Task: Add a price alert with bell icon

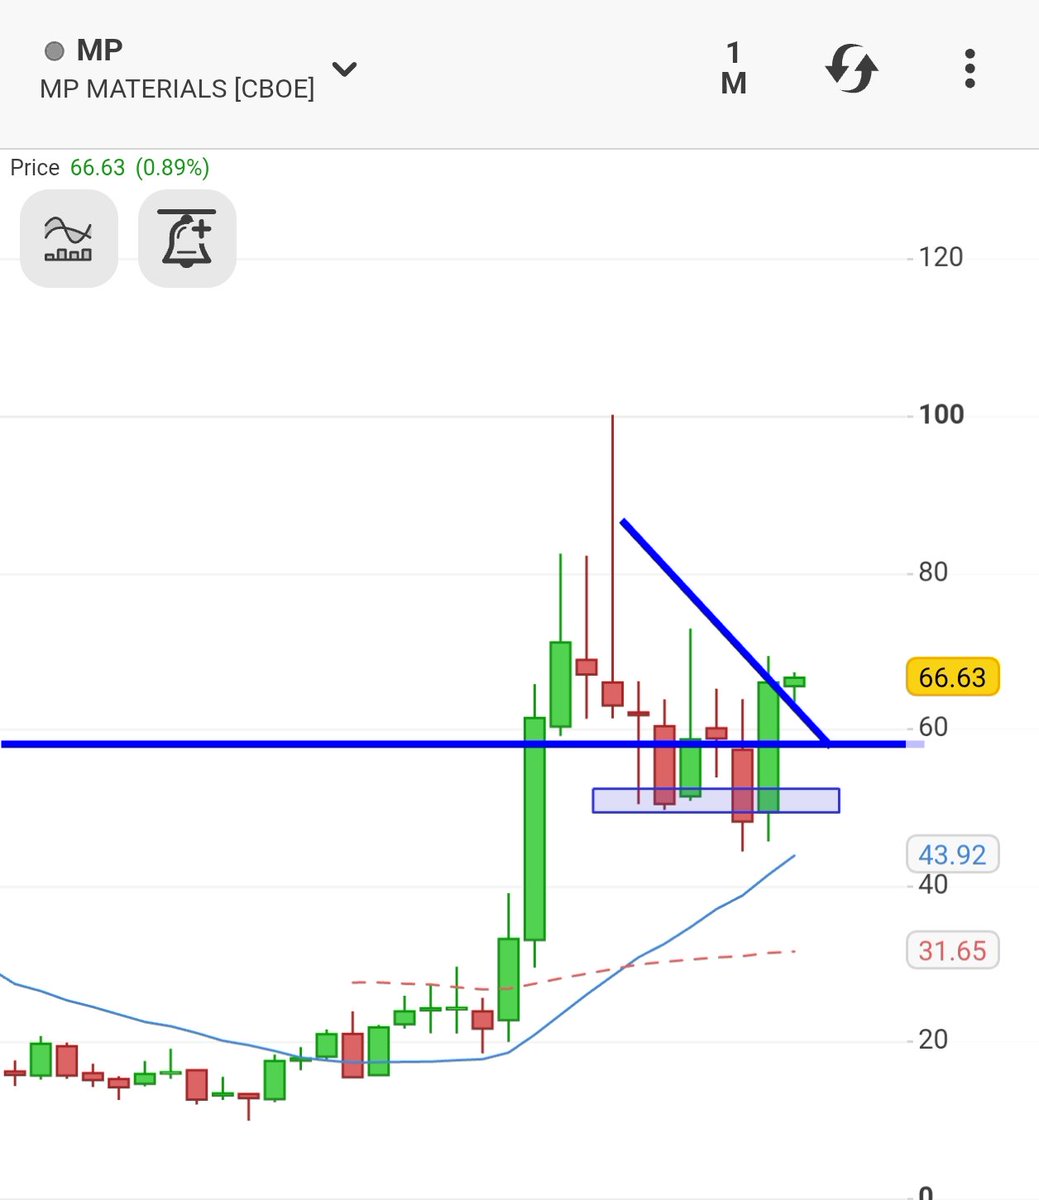Action: (x=187, y=239)
